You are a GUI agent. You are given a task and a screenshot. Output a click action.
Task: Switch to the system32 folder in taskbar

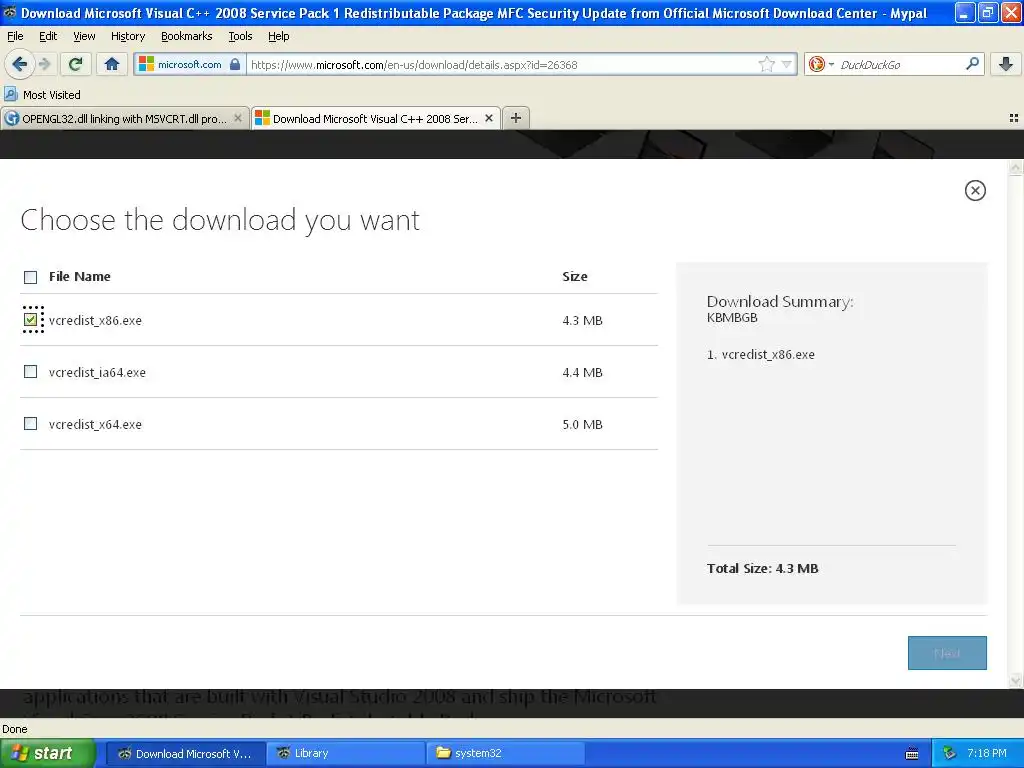pyautogui.click(x=506, y=753)
